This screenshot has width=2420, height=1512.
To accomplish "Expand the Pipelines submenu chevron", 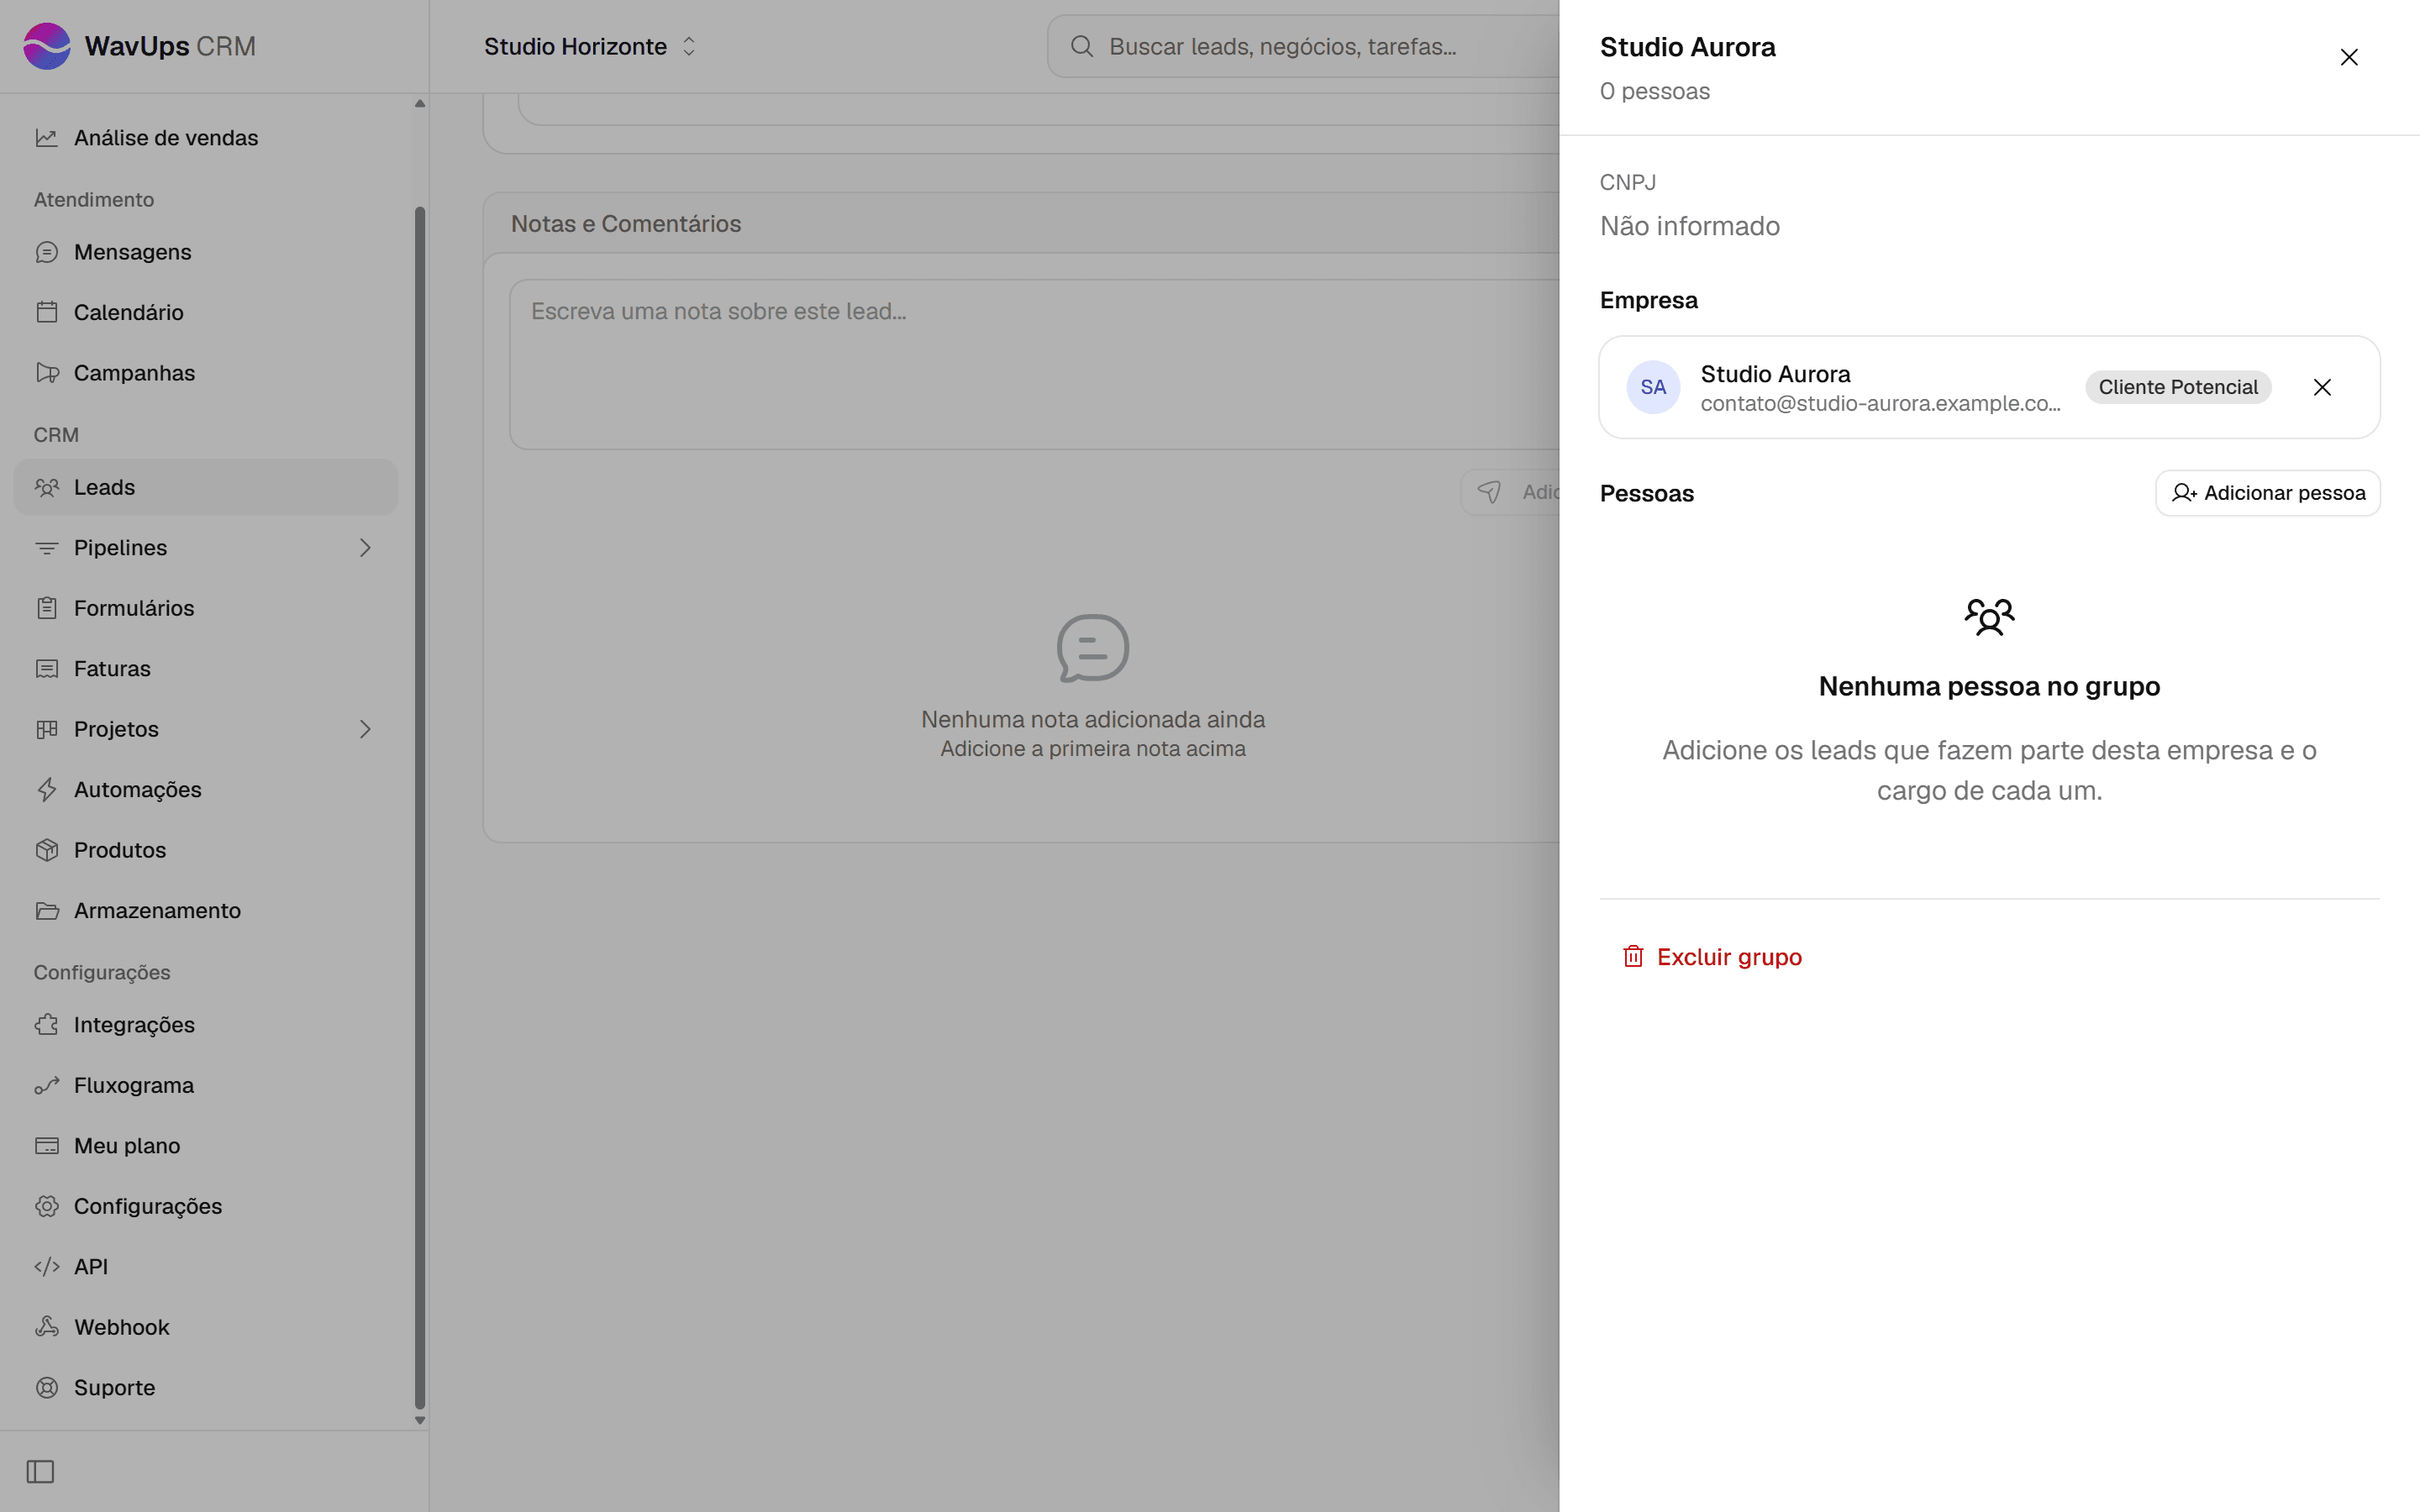I will (x=365, y=548).
